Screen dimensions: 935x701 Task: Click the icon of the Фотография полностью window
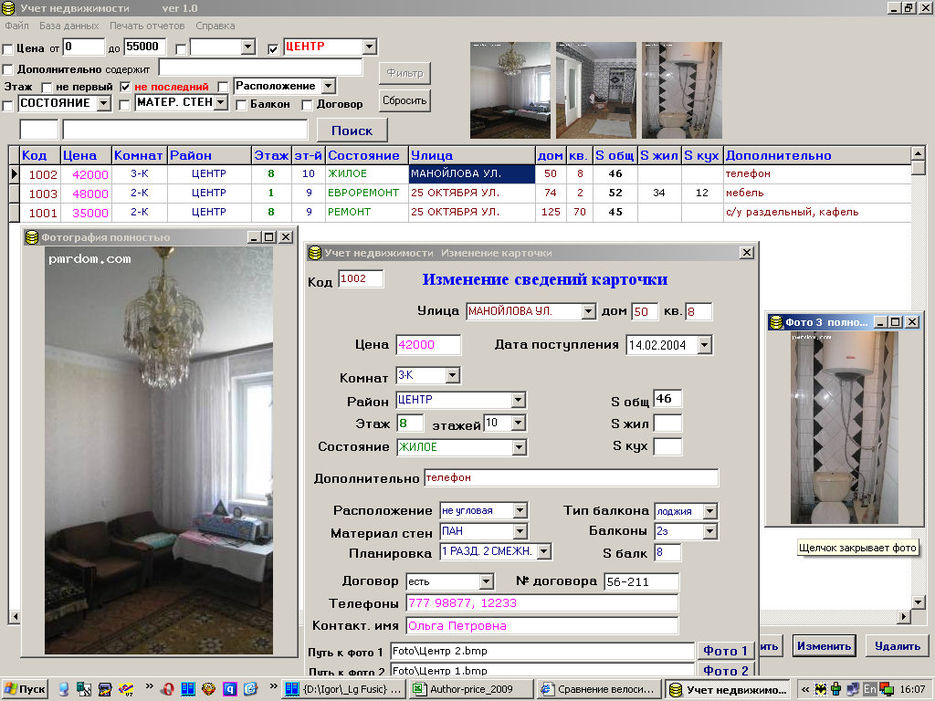pos(32,237)
